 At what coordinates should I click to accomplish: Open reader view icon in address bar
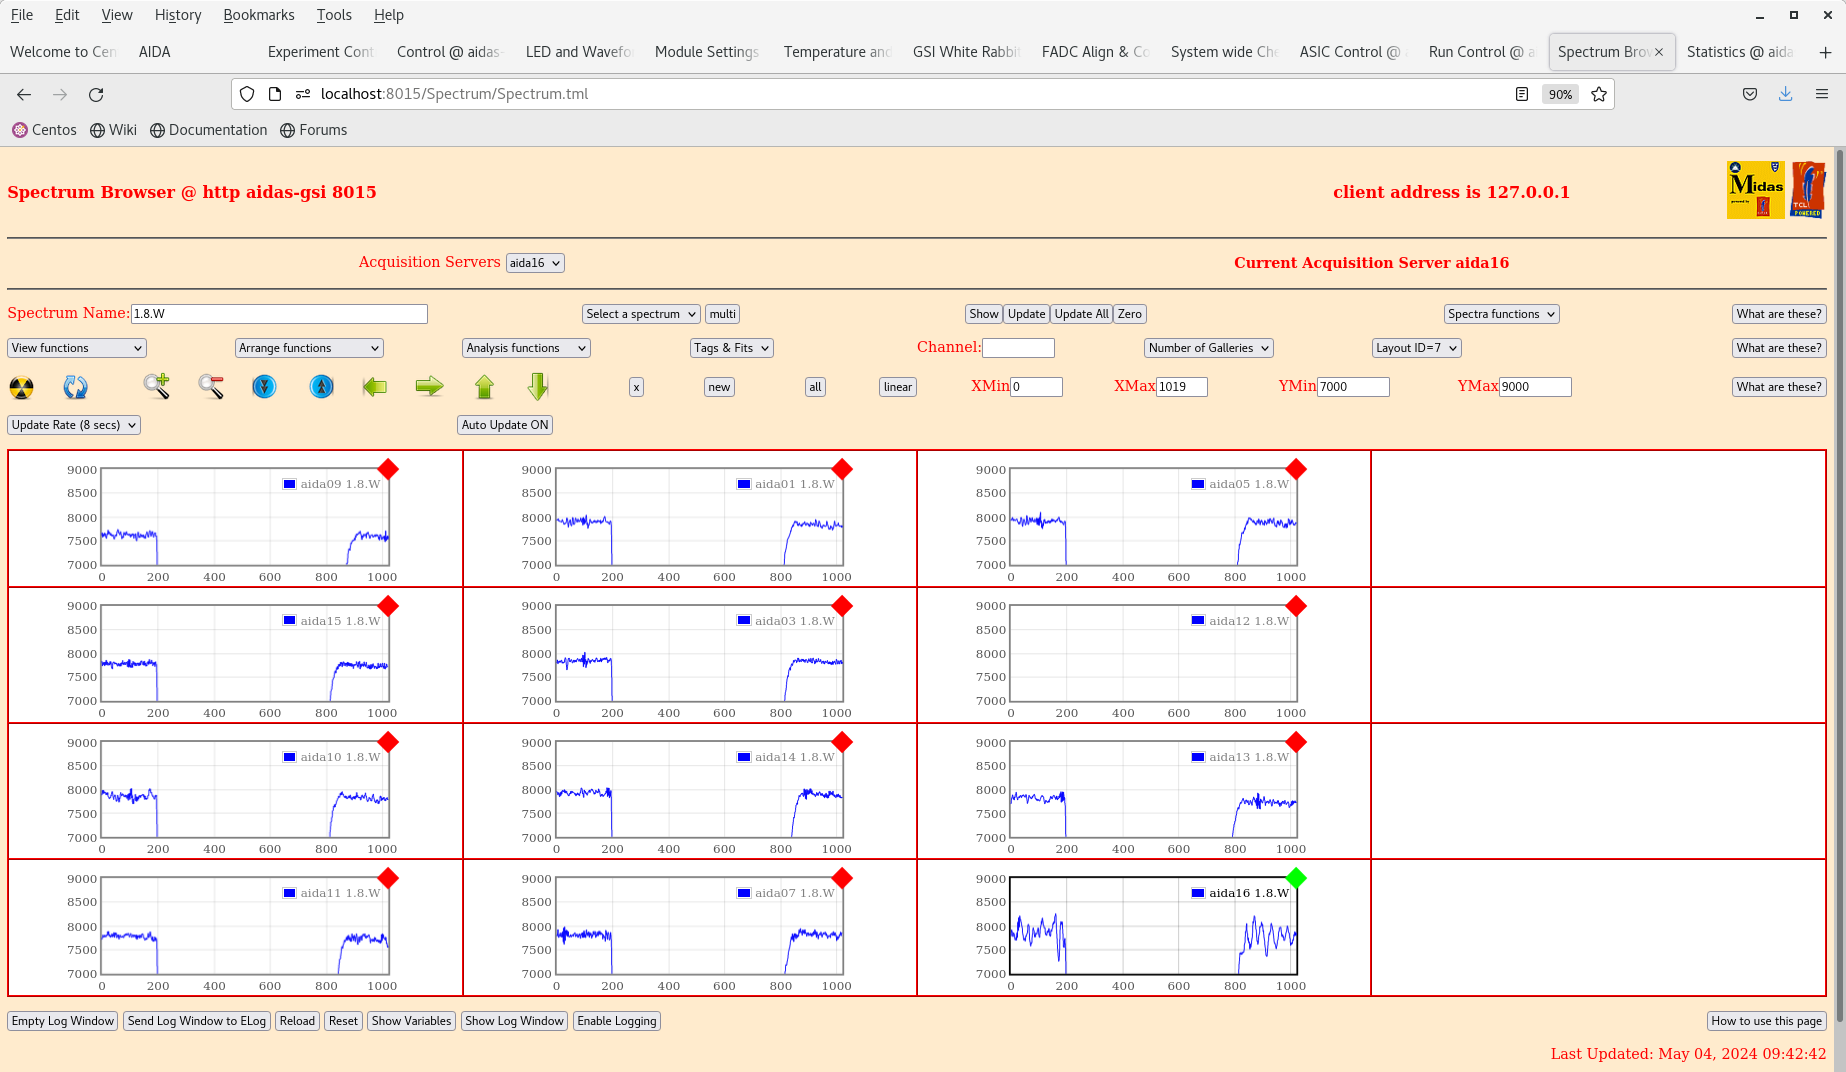(x=1521, y=94)
